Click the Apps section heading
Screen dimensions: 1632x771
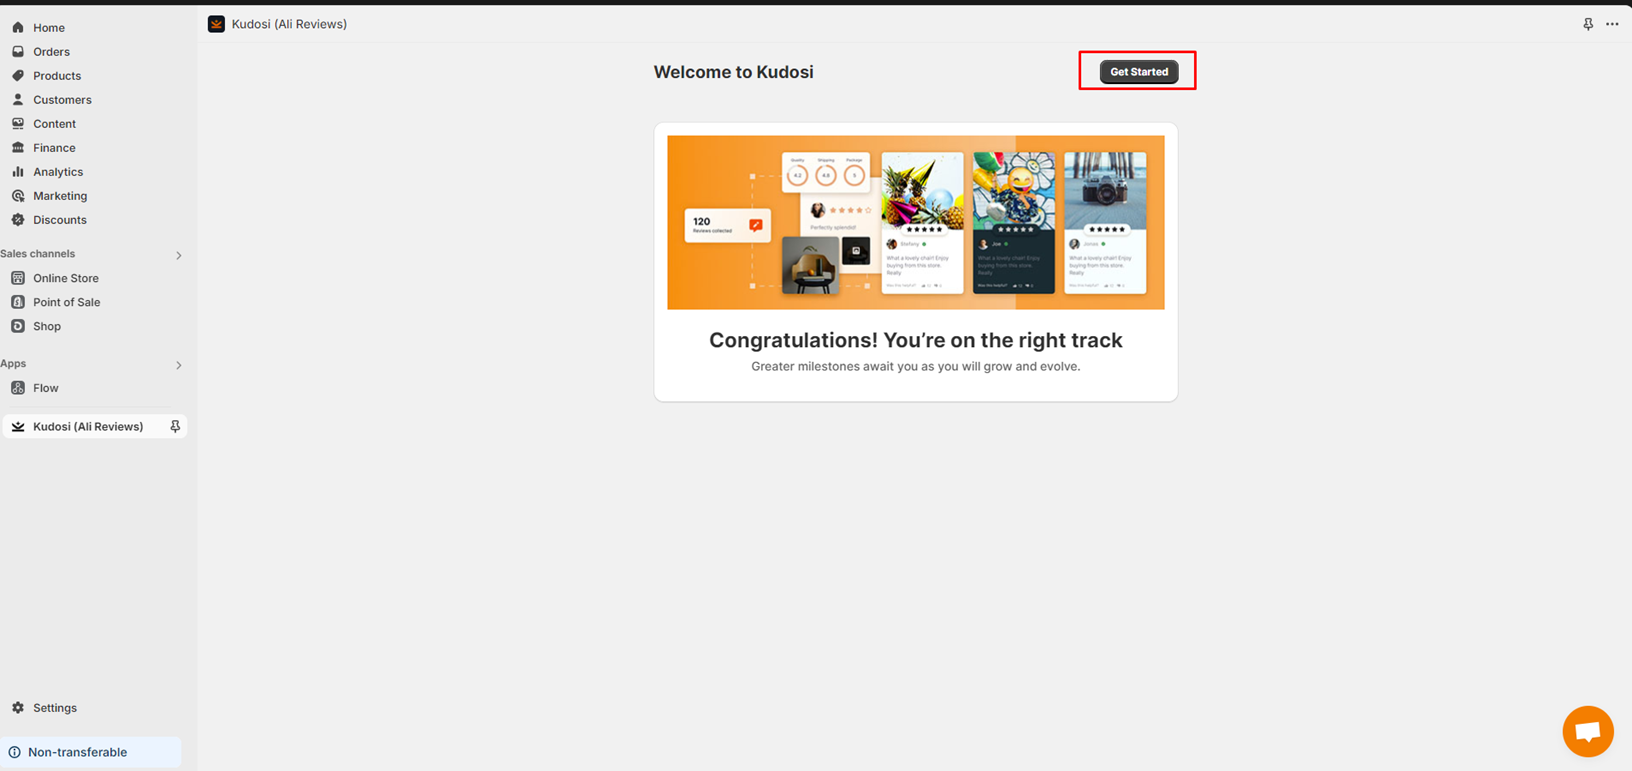pos(13,364)
